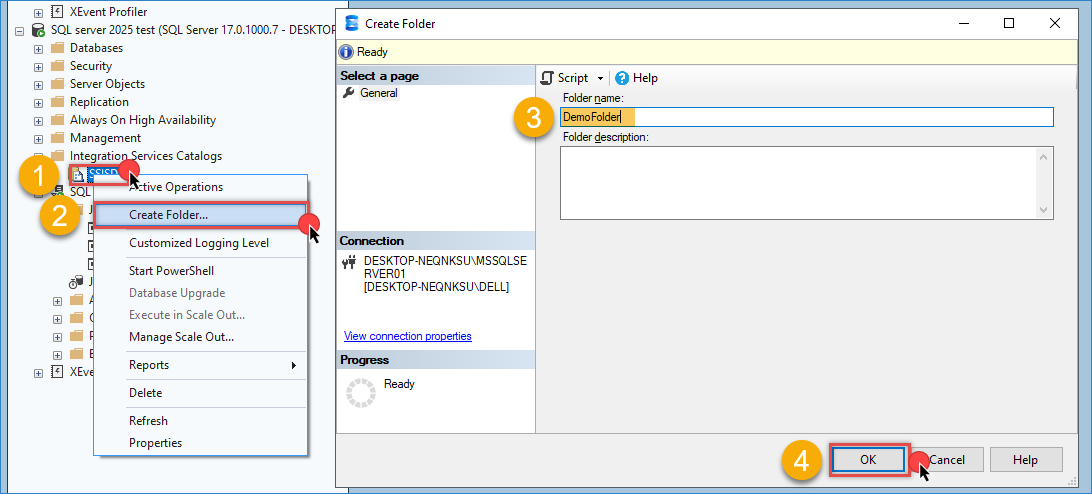The image size is (1092, 494).
Task: Click the Script toolbar icon
Action: [x=547, y=78]
